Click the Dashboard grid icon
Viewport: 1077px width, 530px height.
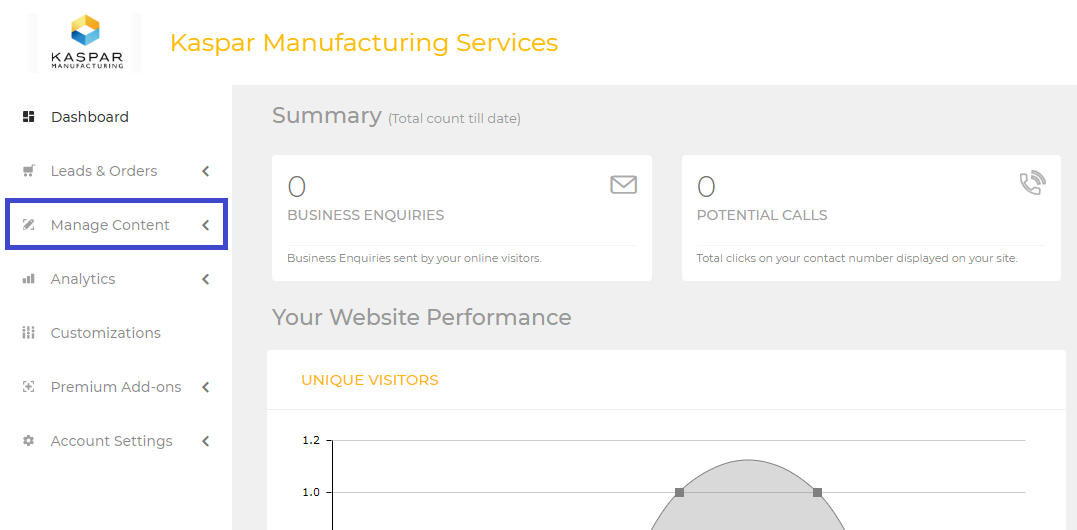(x=28, y=117)
